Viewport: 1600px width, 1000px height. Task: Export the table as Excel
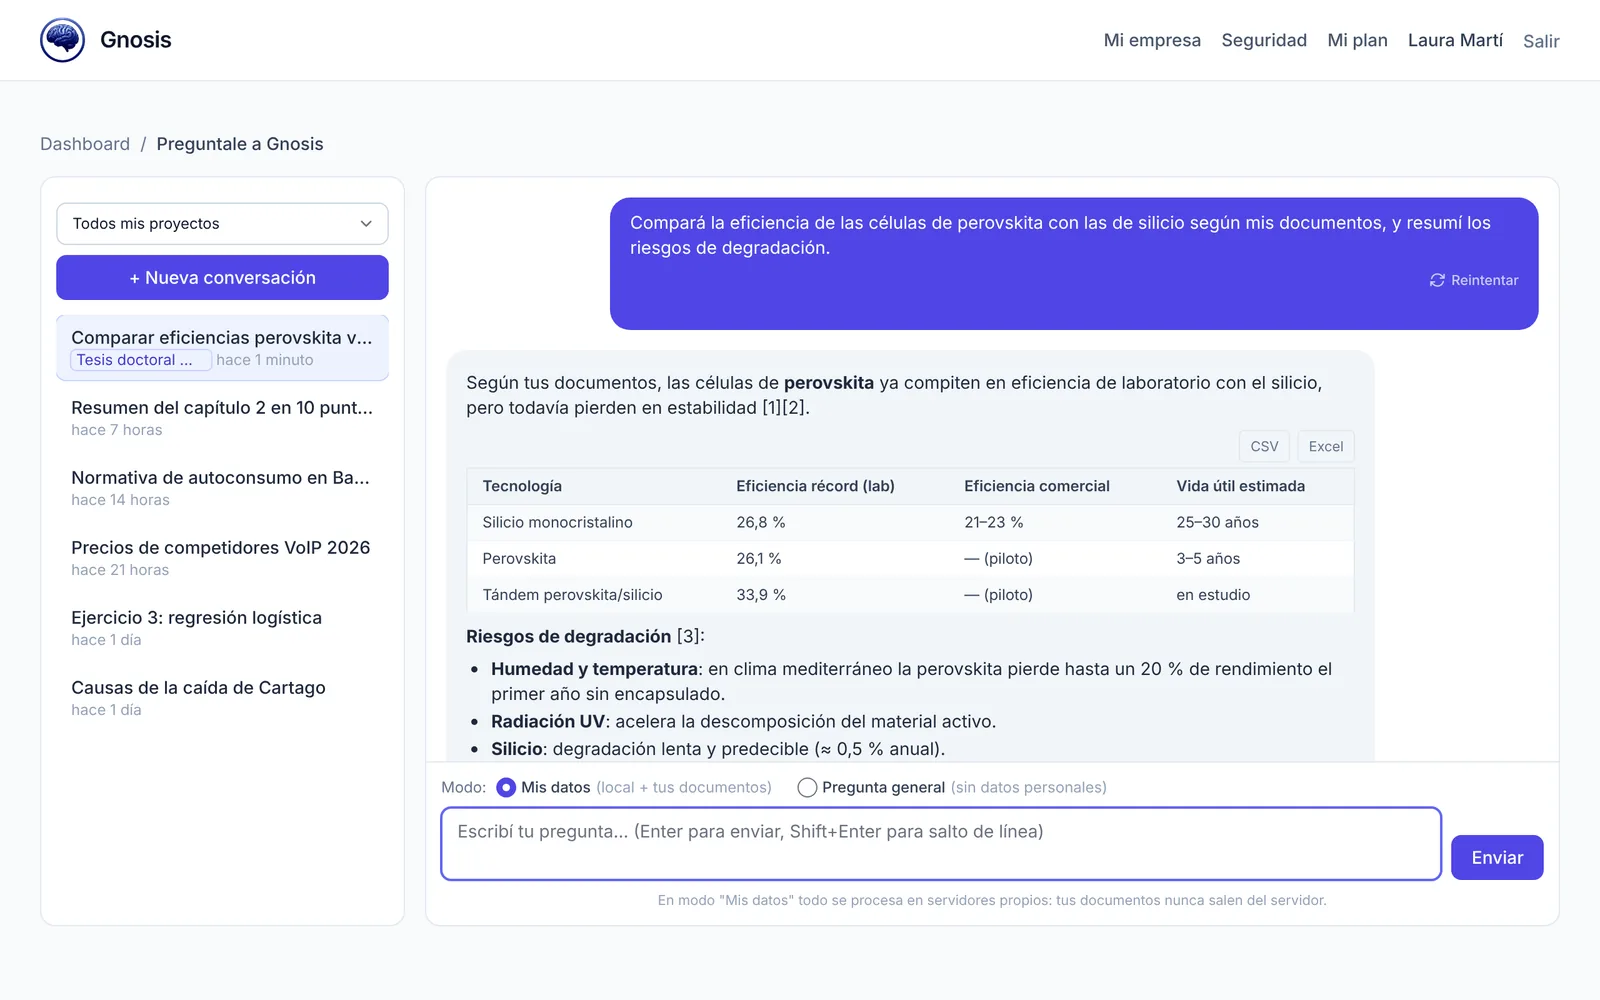1326,446
